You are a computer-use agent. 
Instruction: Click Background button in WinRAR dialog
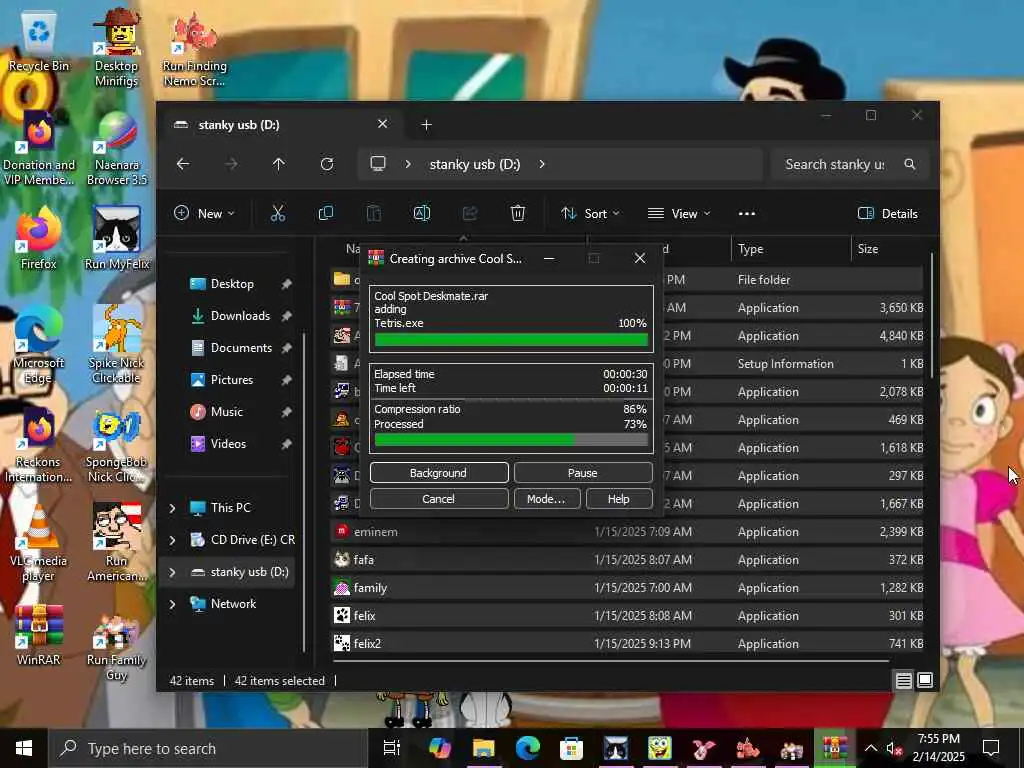coord(439,473)
